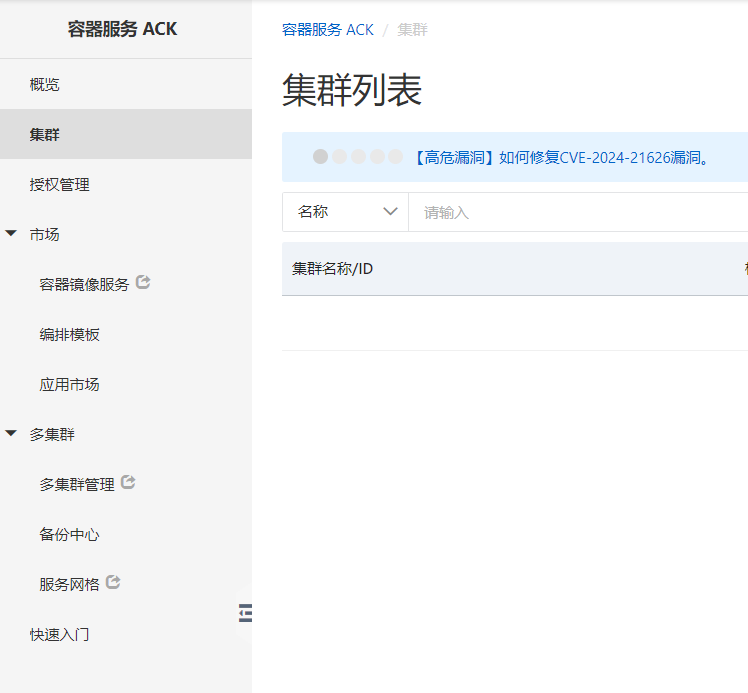Screen dimensions: 748x693
Task: Click 容器服务 ACK breadcrumb link
Action: (328, 30)
